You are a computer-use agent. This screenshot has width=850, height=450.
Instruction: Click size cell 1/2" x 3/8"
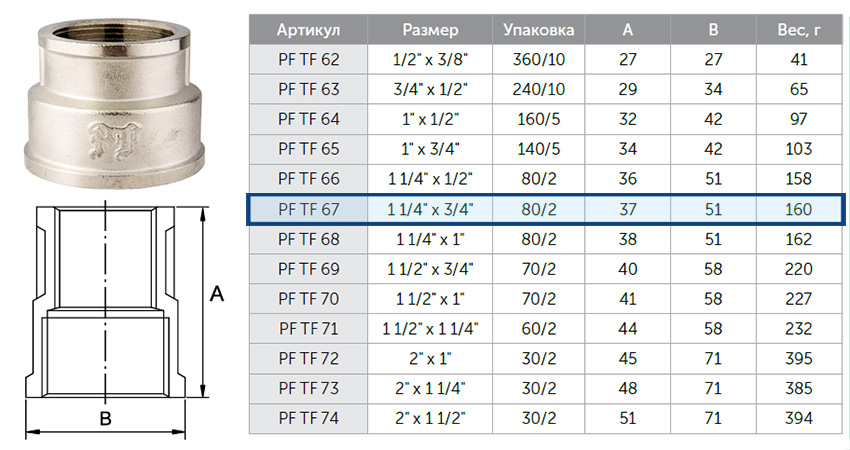430,59
